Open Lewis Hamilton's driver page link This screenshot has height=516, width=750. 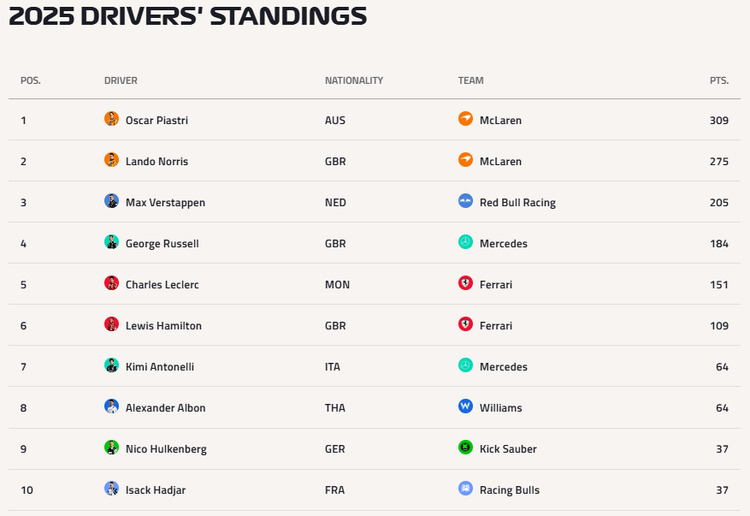[164, 326]
